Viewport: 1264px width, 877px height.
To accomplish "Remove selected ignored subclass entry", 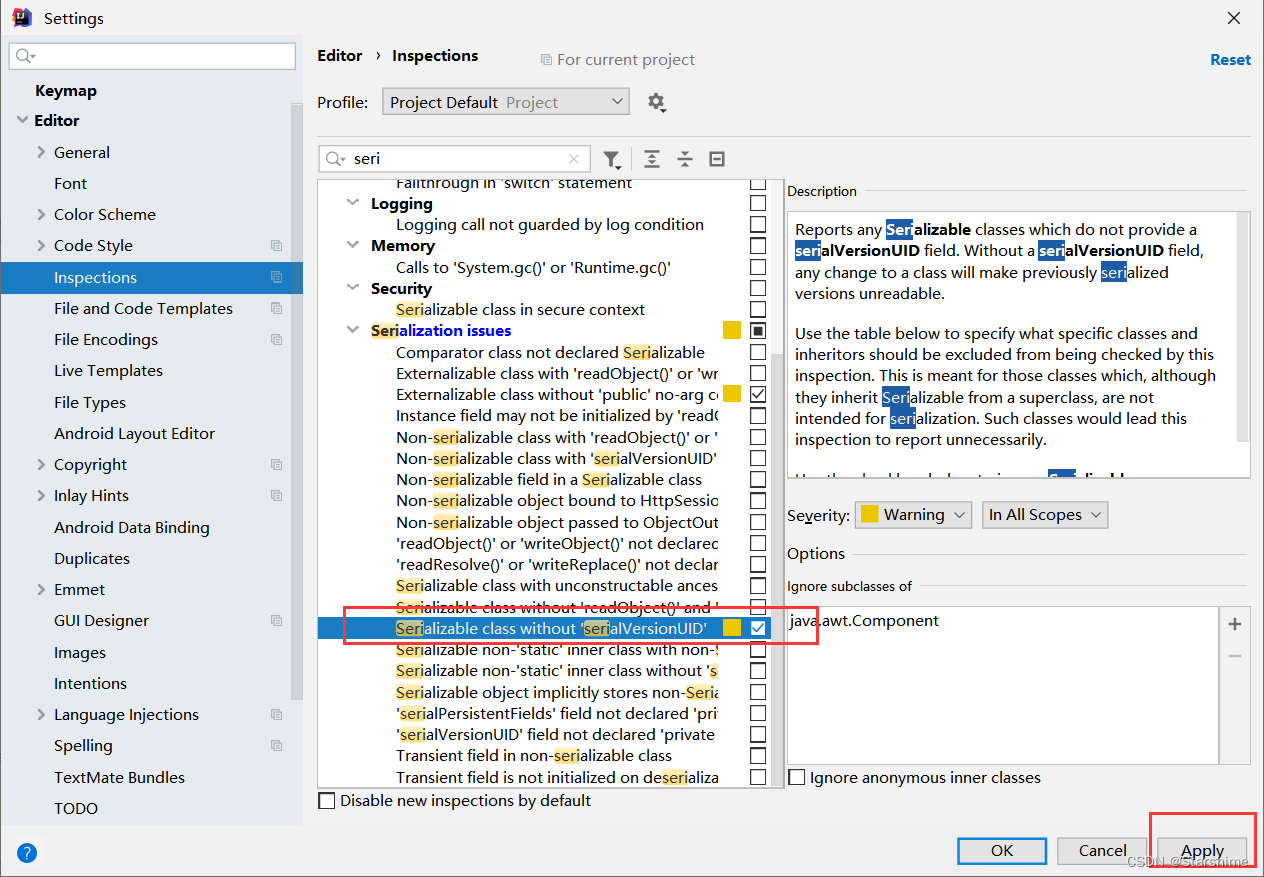I will (x=1235, y=655).
